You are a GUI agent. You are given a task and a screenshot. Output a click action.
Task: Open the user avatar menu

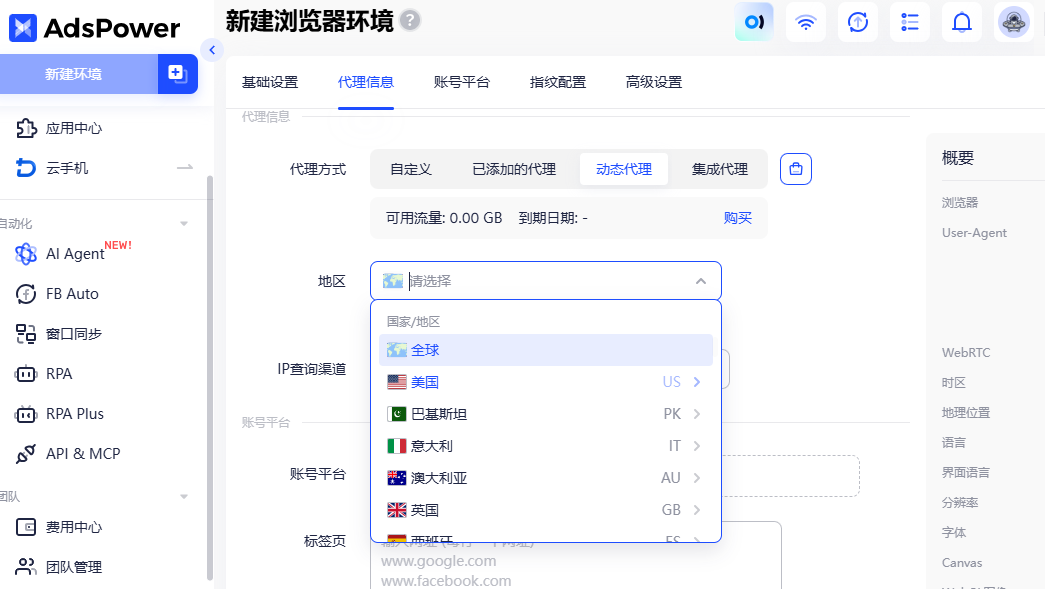pyautogui.click(x=1014, y=22)
